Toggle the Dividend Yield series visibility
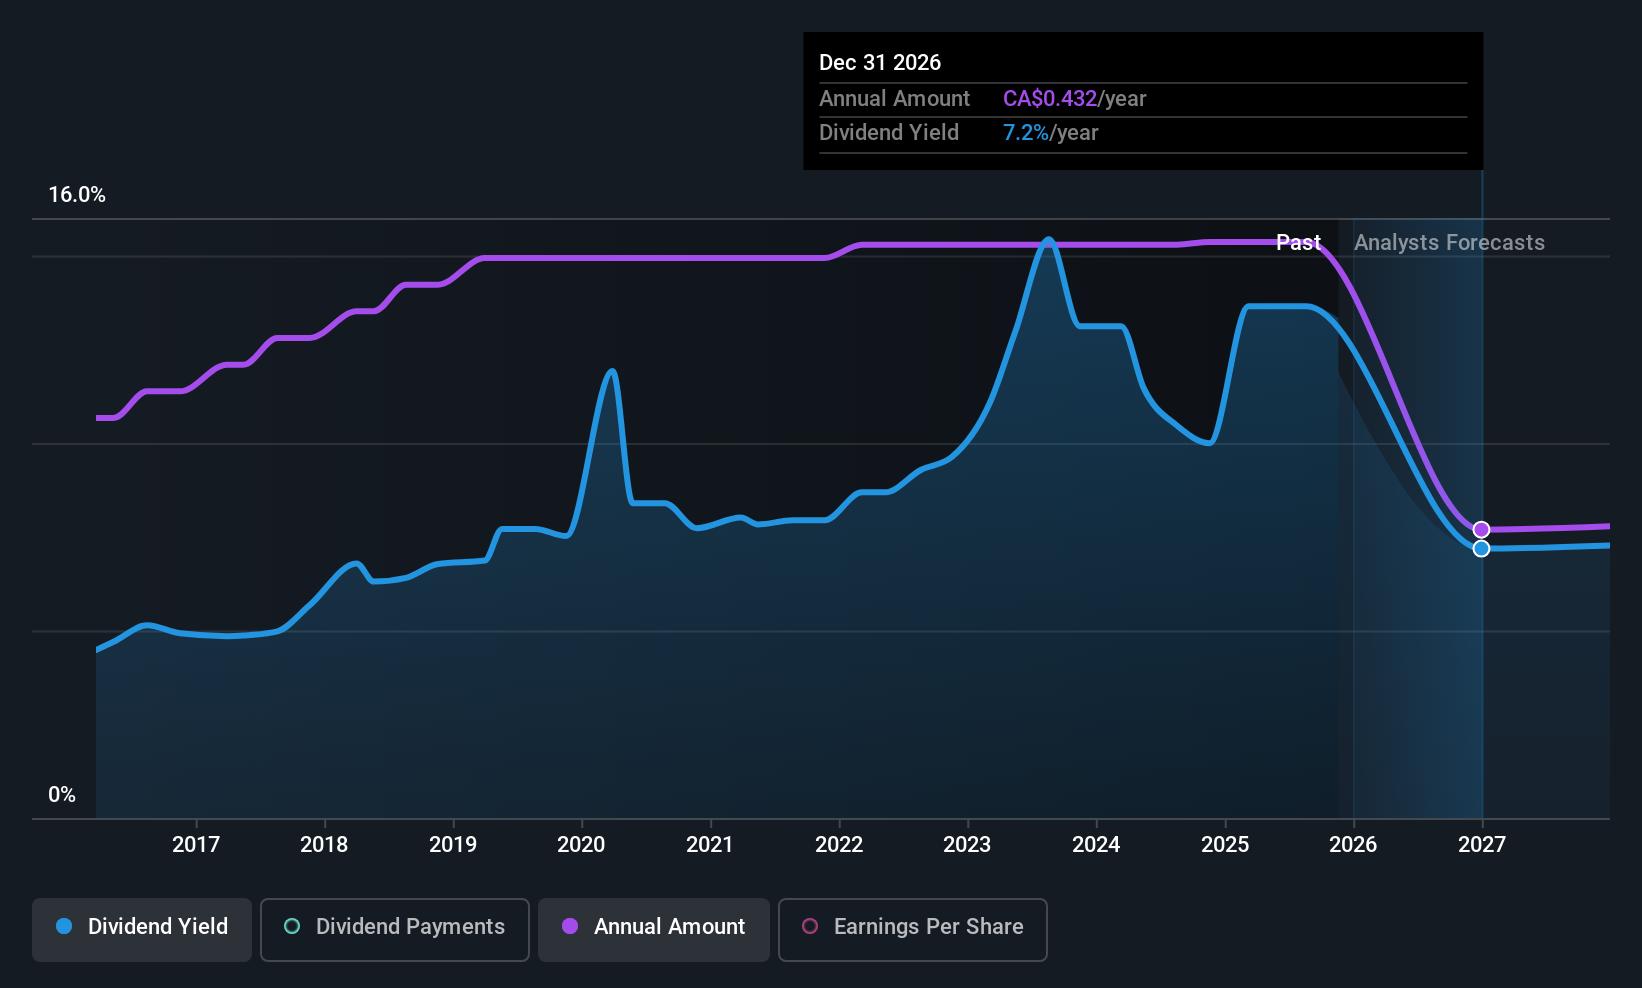This screenshot has height=988, width=1642. click(141, 929)
